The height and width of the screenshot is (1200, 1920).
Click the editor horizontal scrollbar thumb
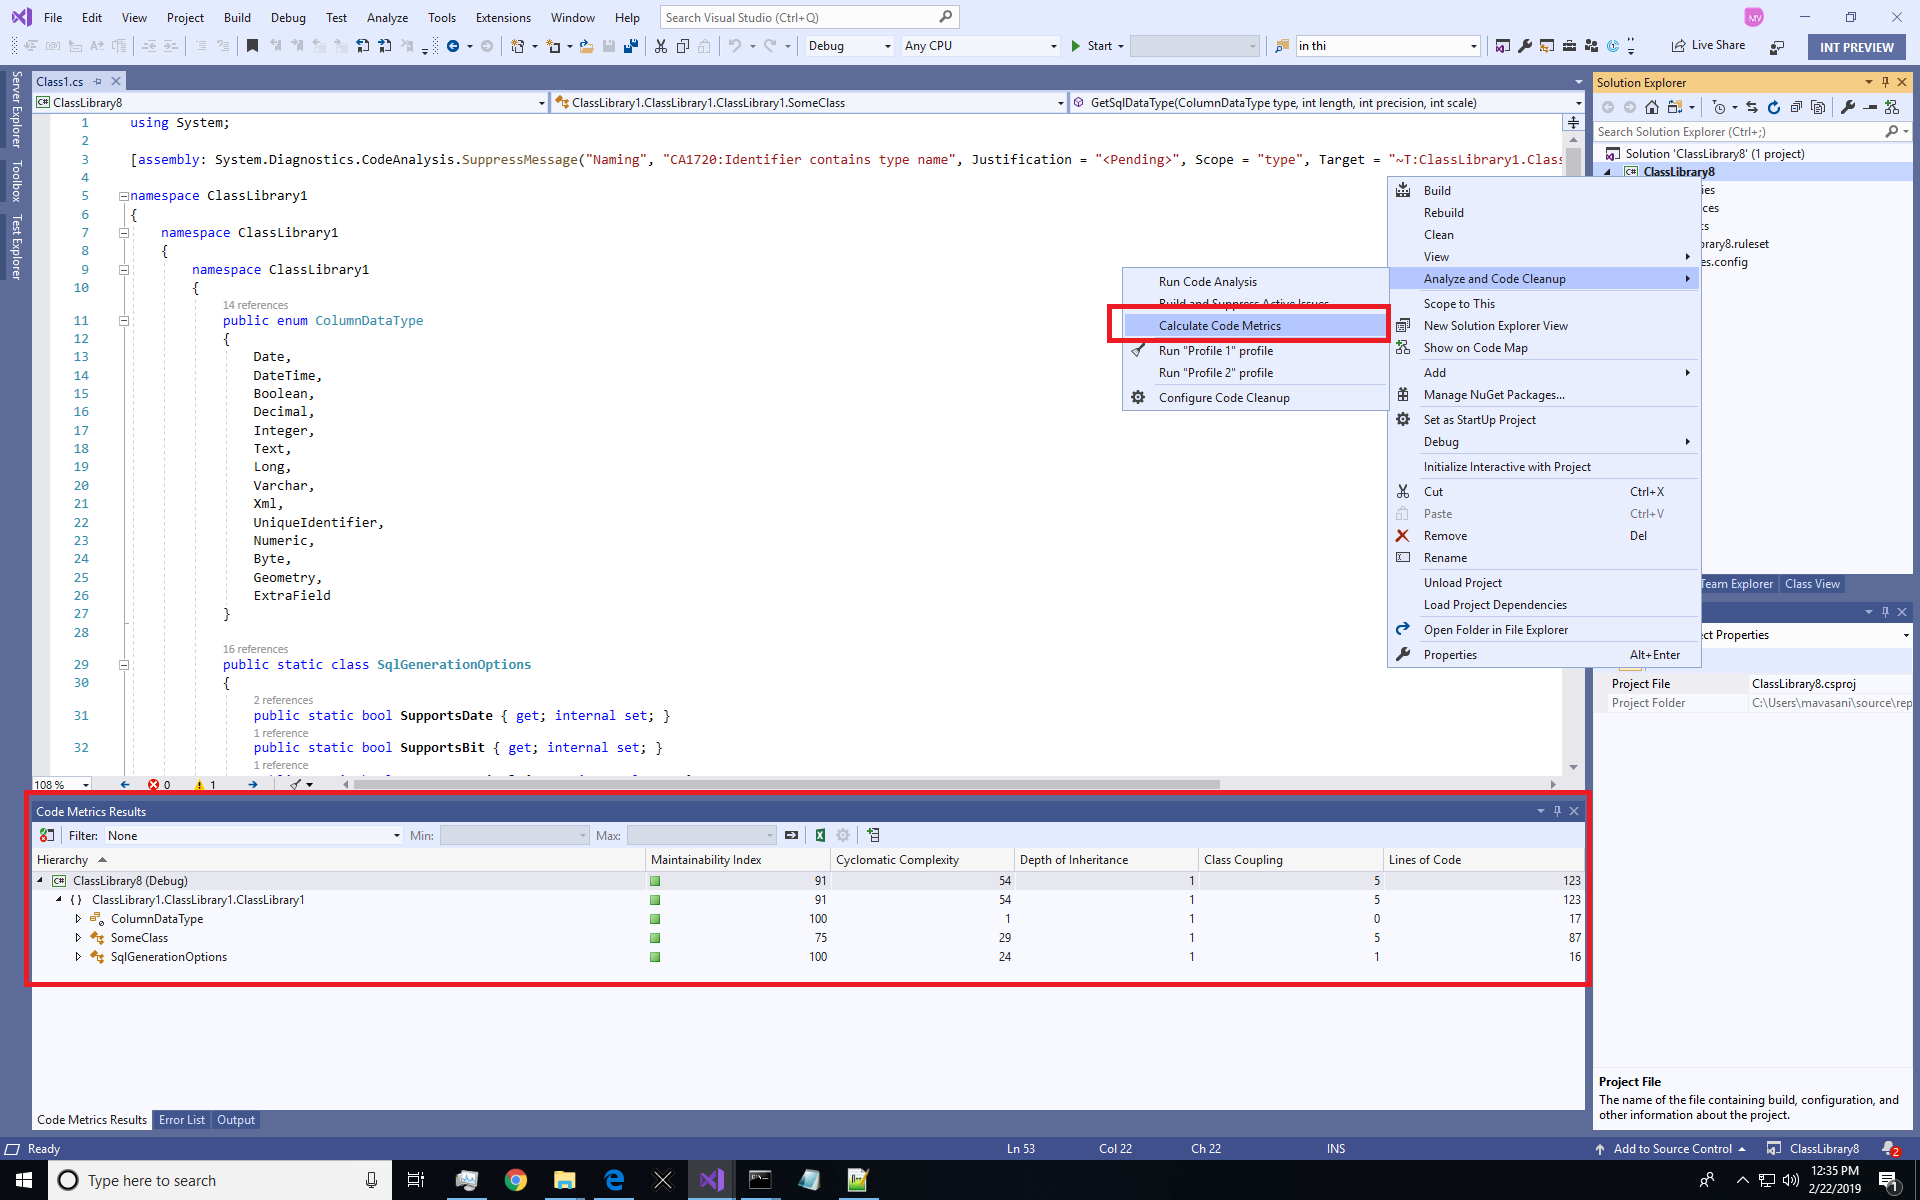tap(785, 785)
